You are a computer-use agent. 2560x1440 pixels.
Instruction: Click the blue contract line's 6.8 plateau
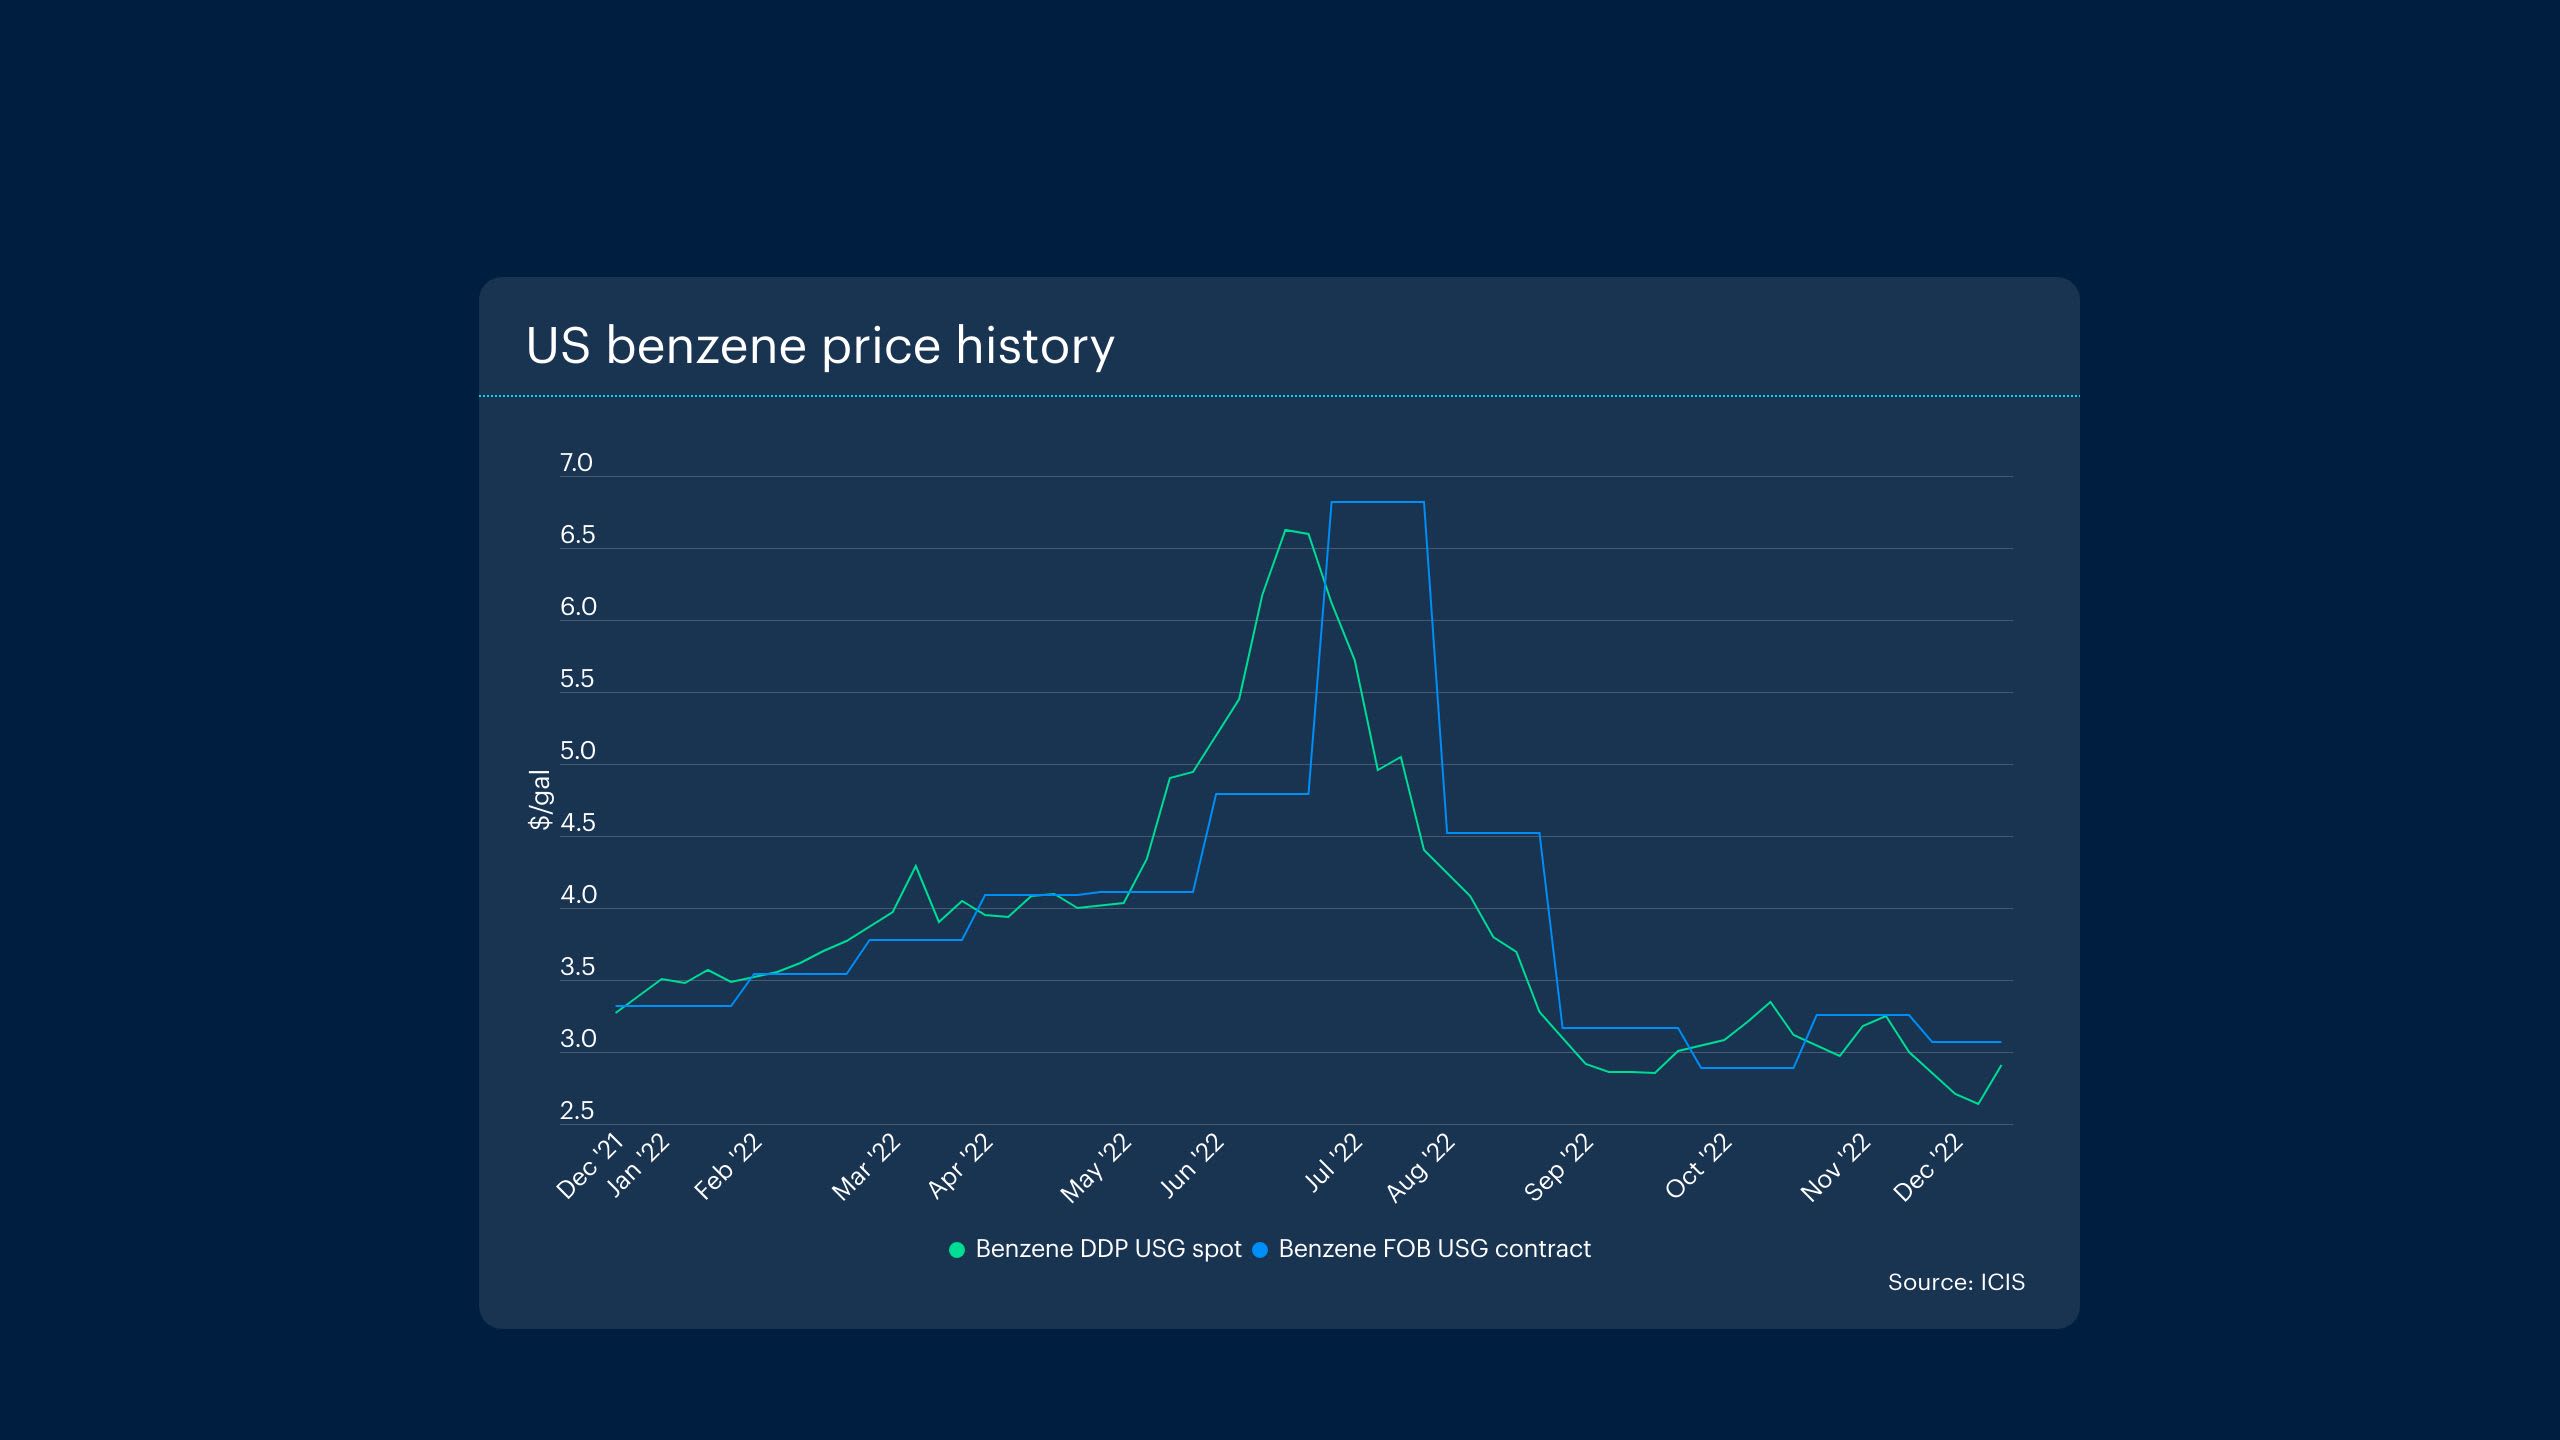(1377, 502)
